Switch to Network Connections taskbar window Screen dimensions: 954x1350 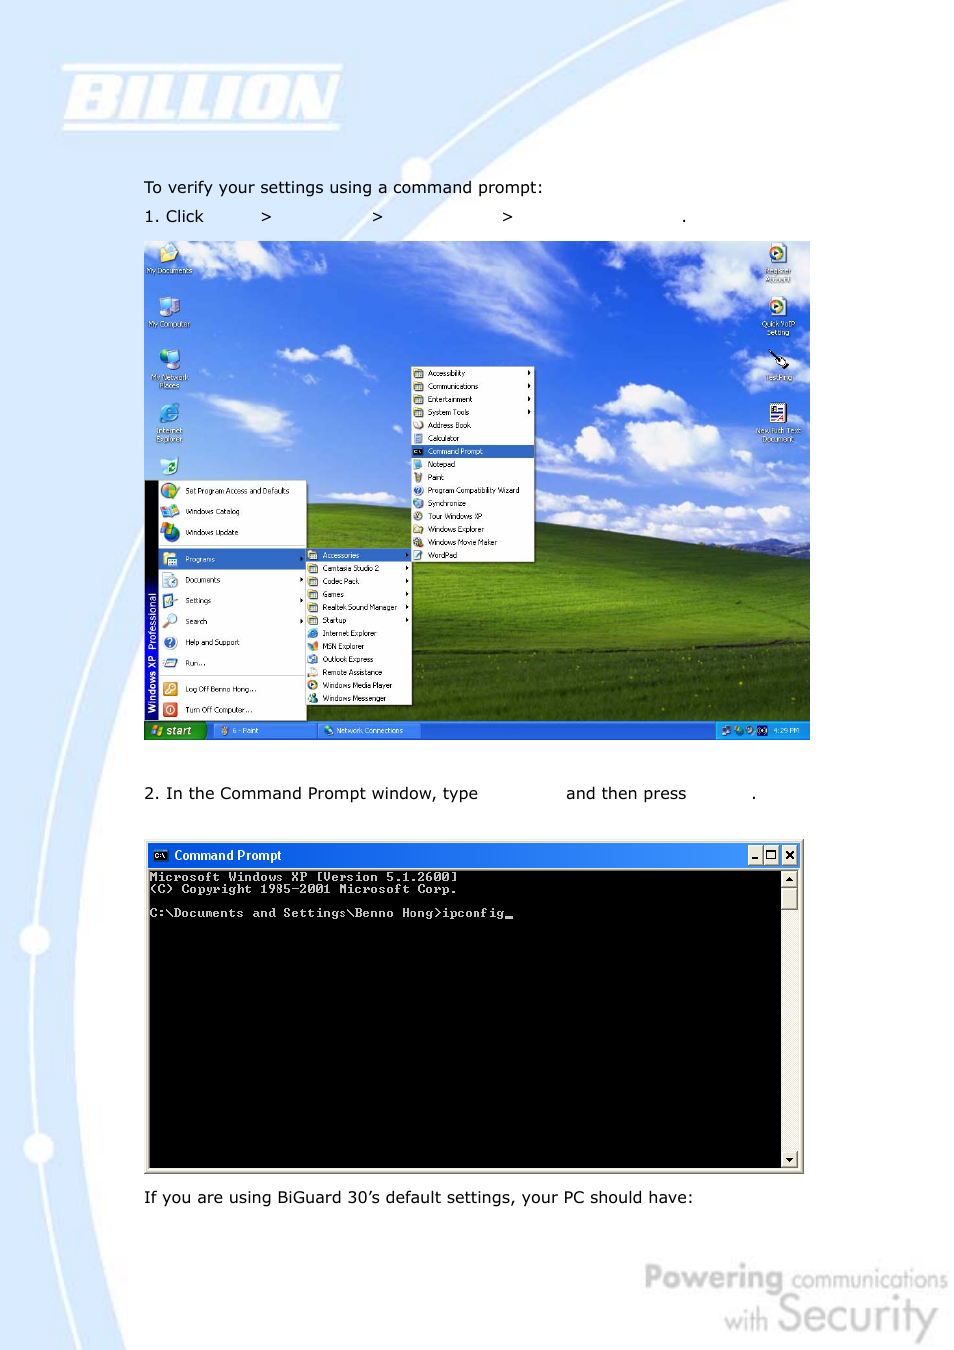click(368, 731)
